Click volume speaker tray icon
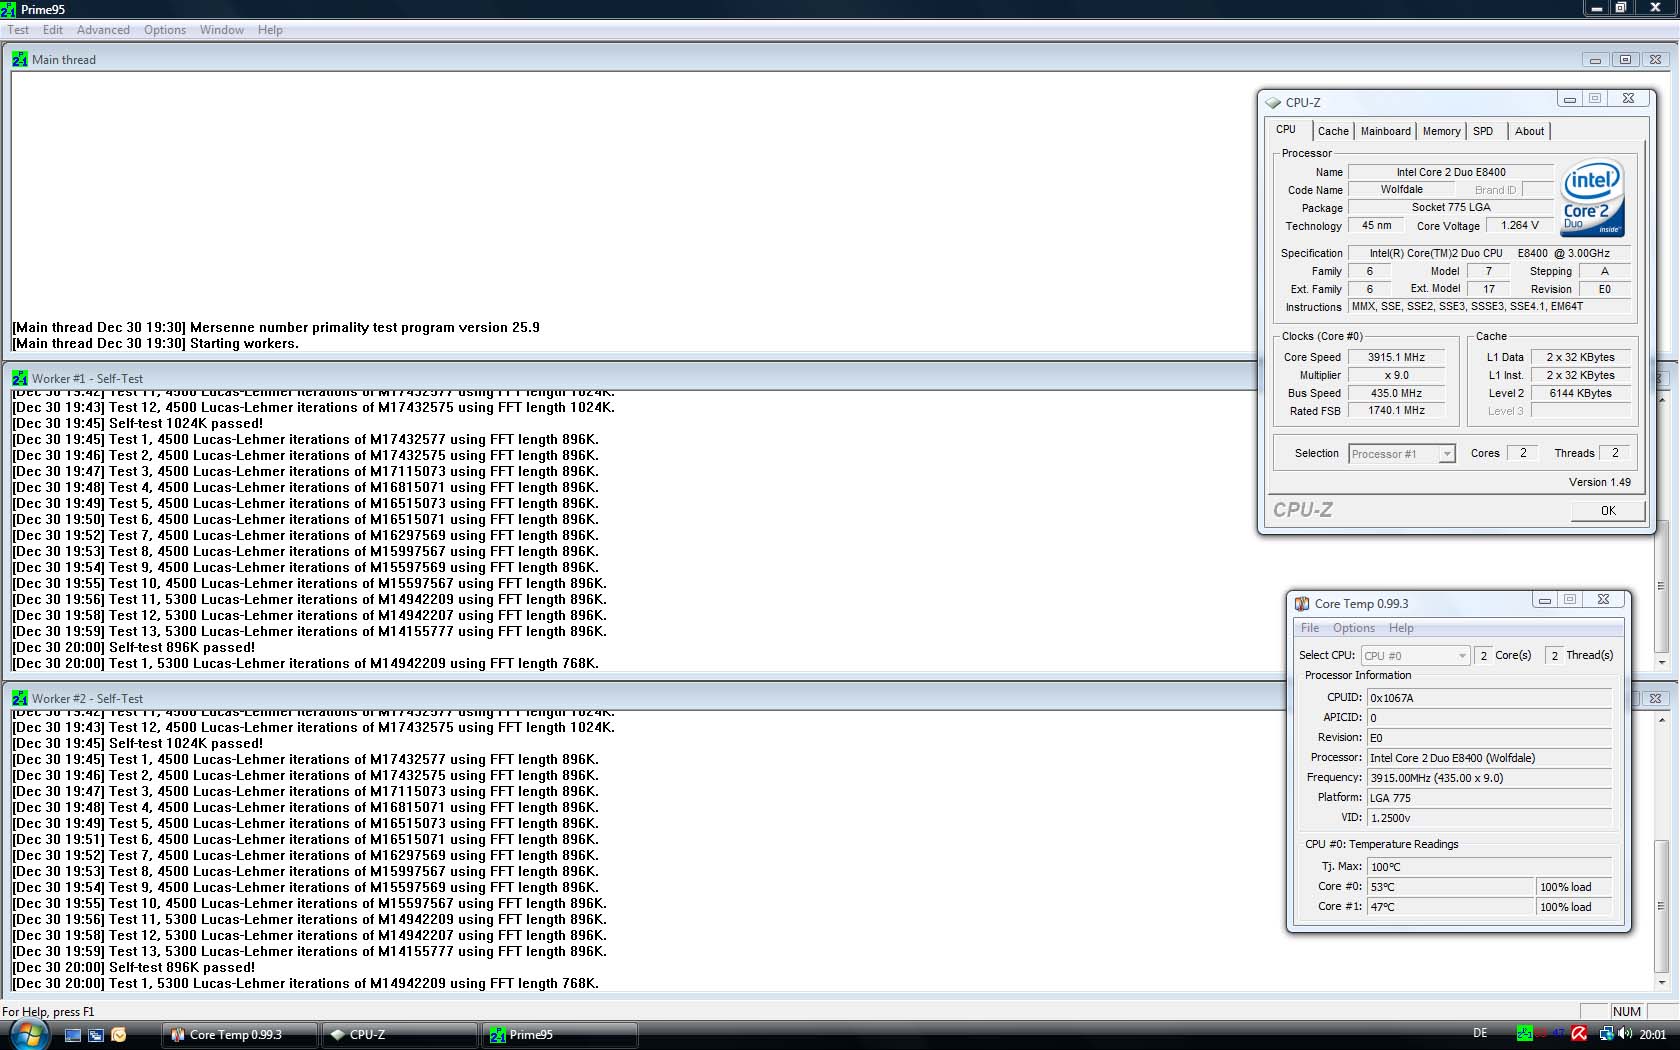This screenshot has height=1050, width=1680. click(1625, 1034)
